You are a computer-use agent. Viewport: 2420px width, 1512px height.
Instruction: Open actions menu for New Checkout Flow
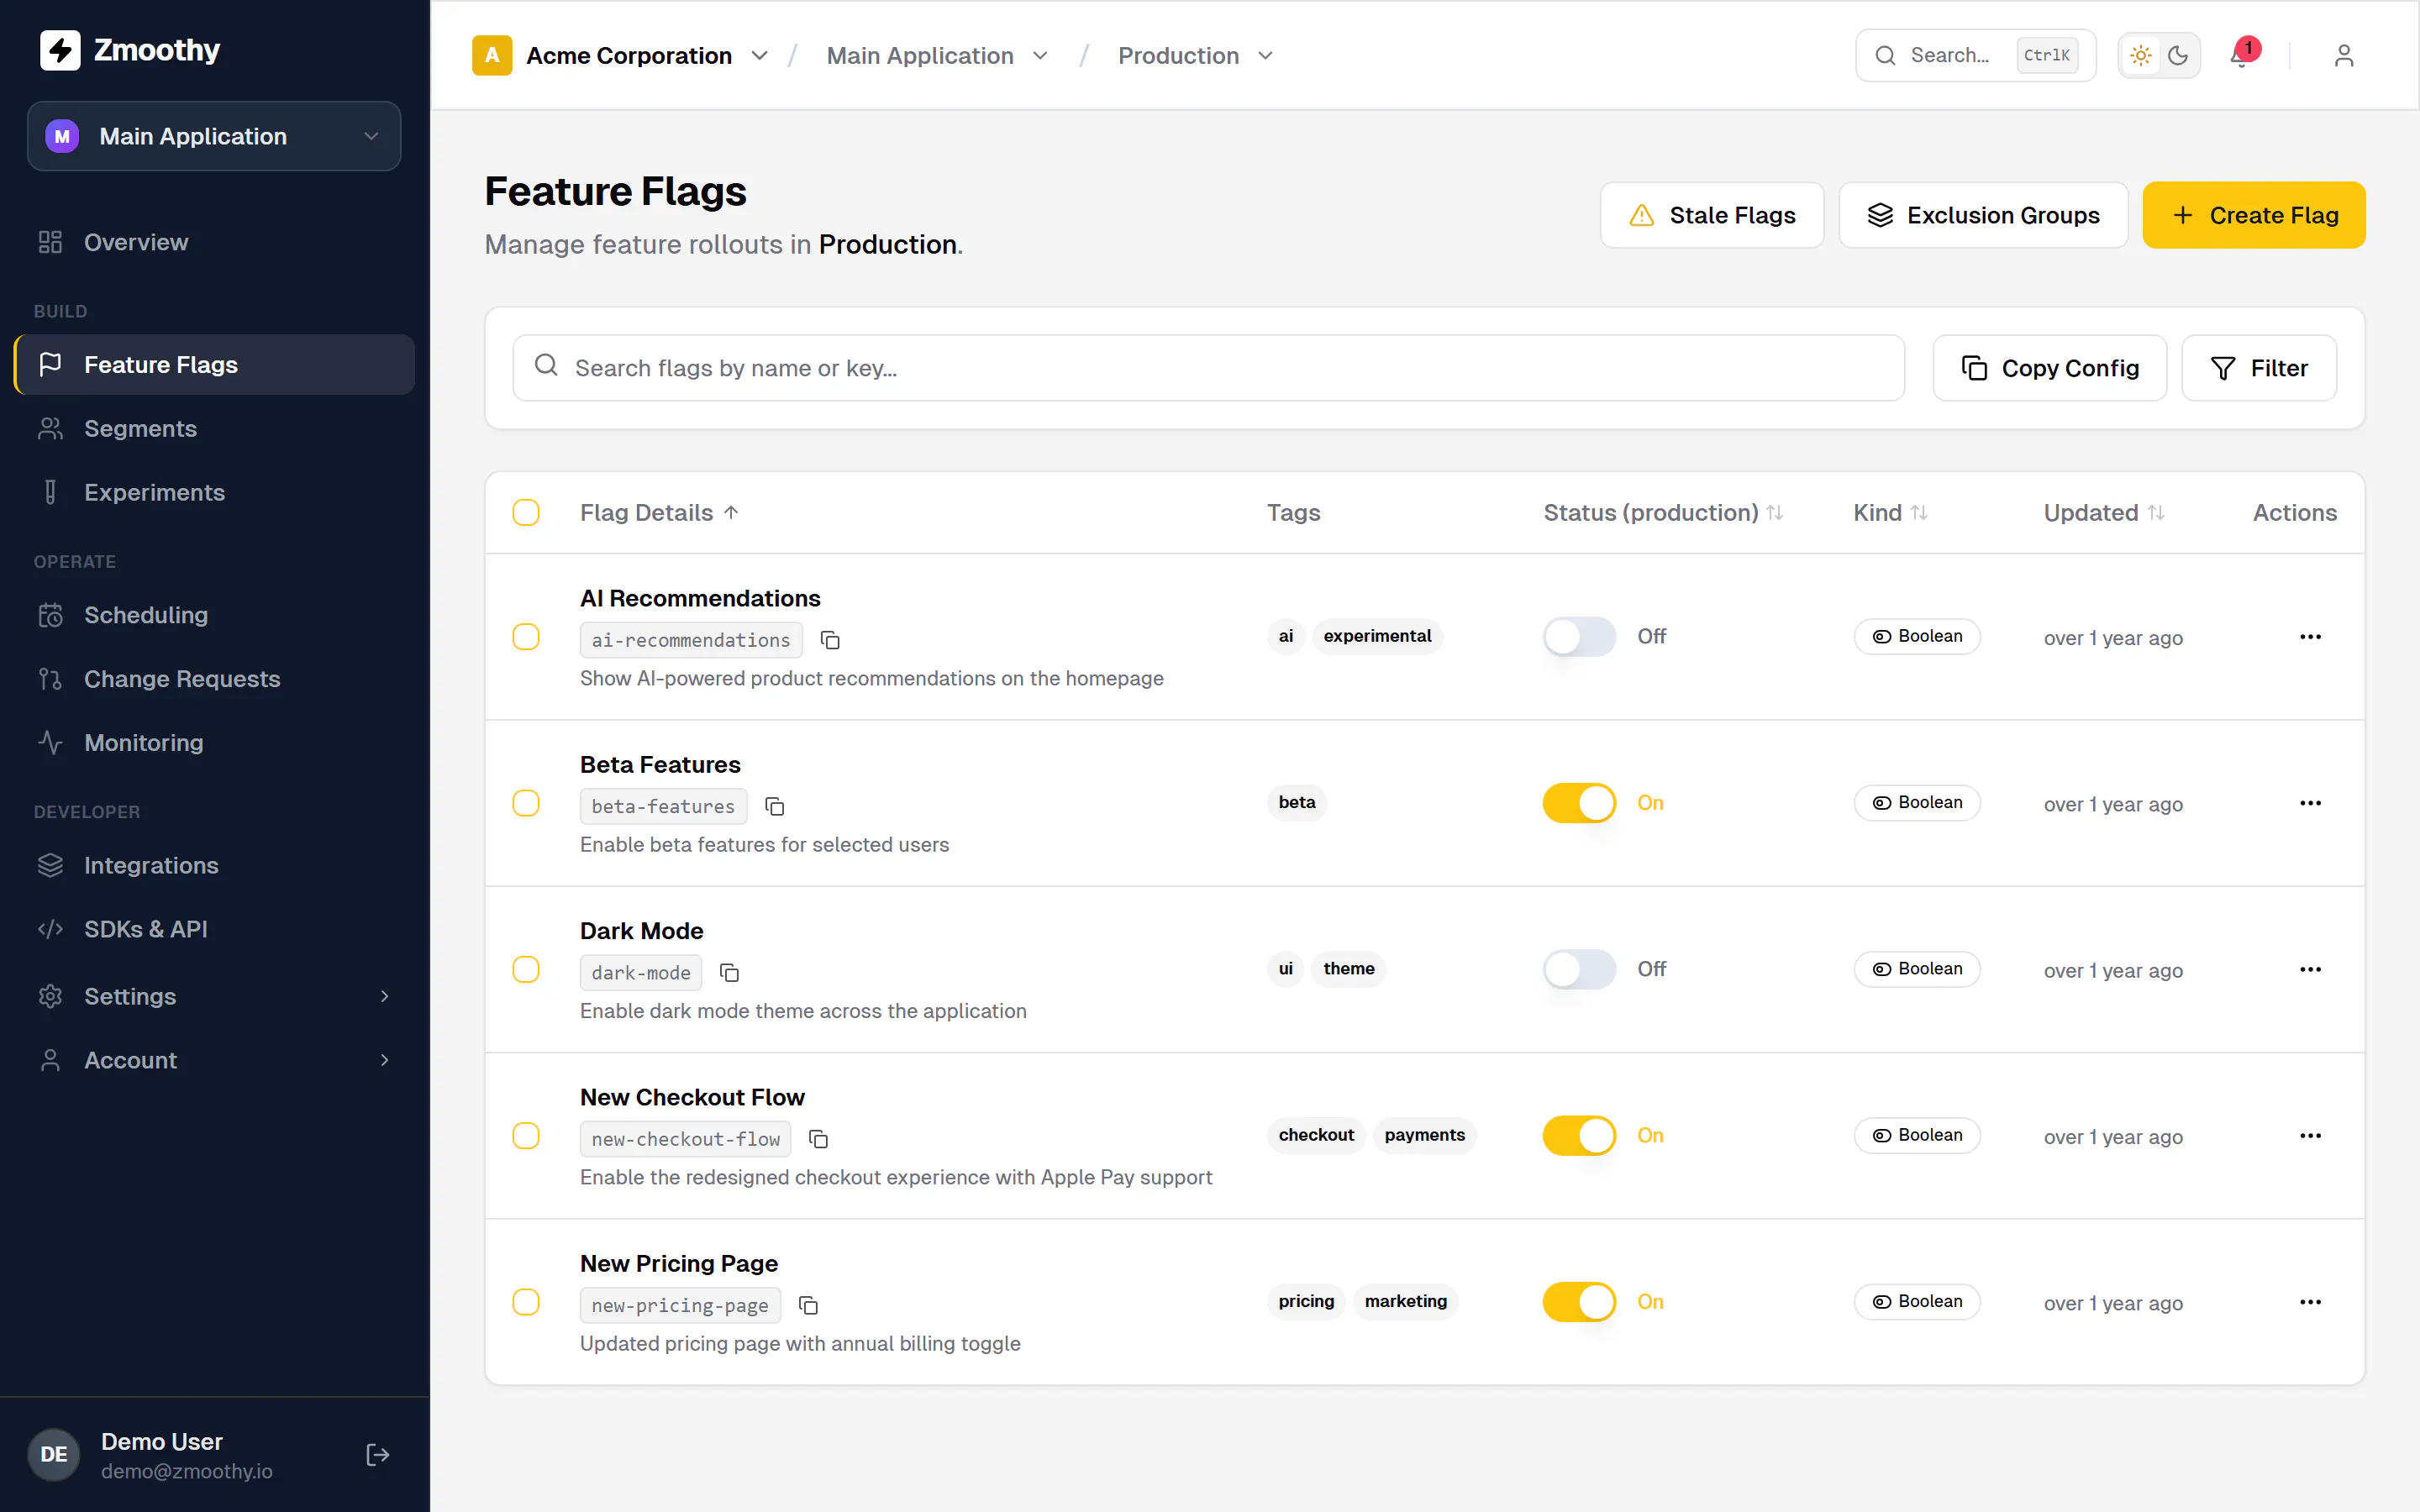click(2310, 1135)
